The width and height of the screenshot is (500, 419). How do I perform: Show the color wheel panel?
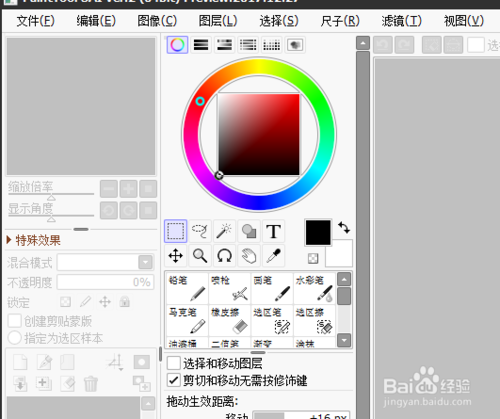177,45
